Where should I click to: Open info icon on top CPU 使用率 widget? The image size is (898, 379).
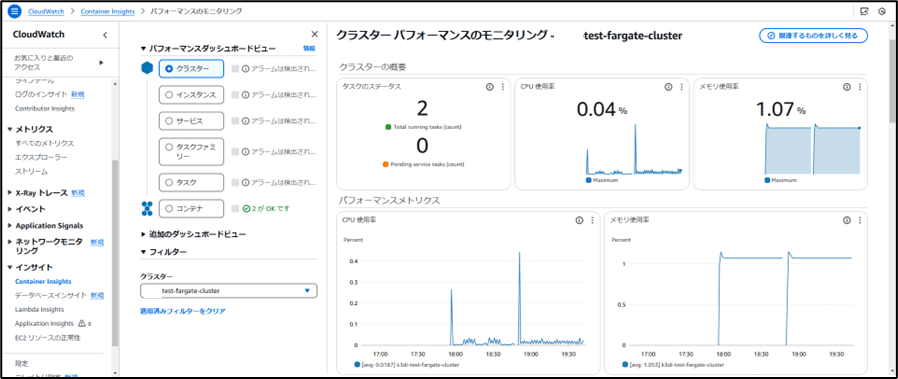668,87
